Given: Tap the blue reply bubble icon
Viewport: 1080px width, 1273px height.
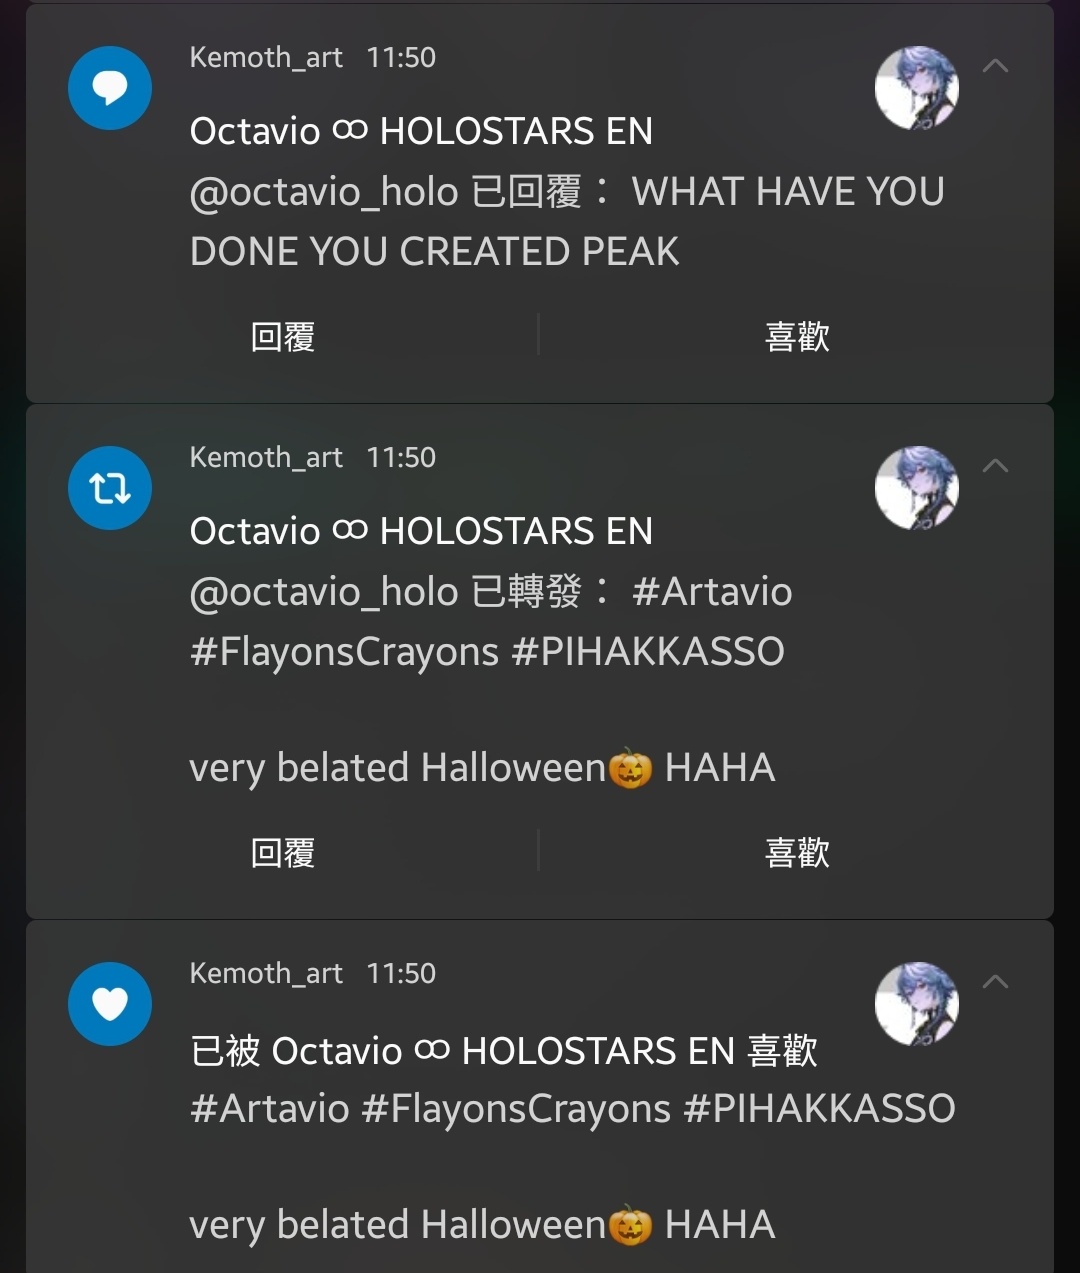Looking at the screenshot, I should 110,88.
